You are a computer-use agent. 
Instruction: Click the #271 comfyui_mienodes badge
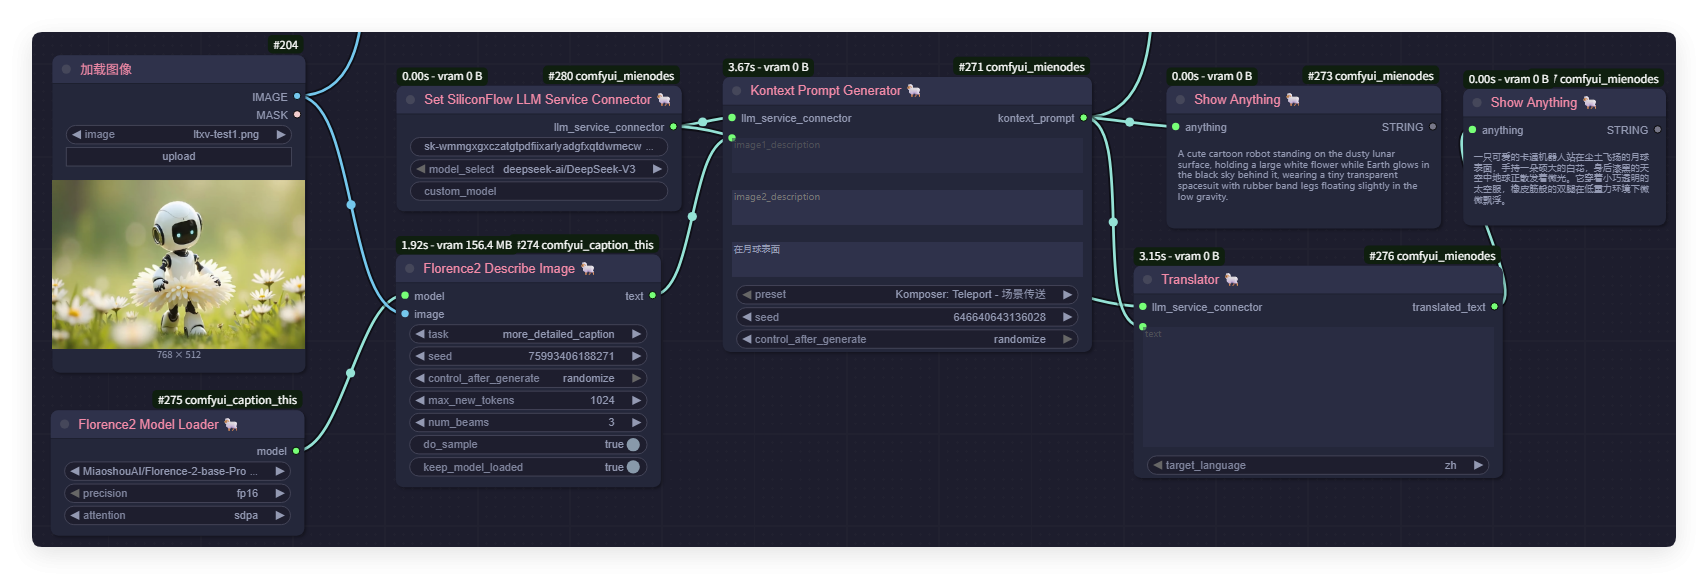coord(1021,67)
